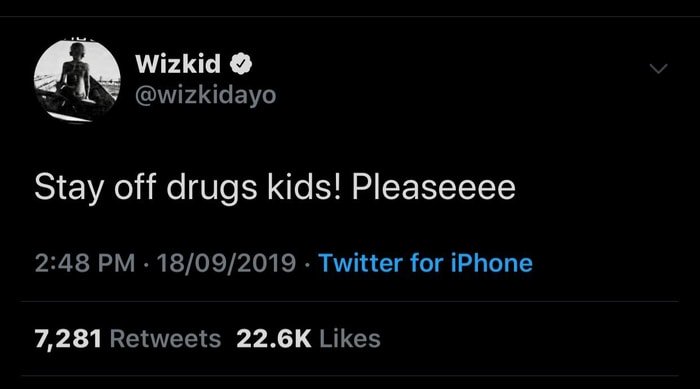Visit the @wizkidayo handle
This screenshot has width=700, height=389.
(205, 95)
